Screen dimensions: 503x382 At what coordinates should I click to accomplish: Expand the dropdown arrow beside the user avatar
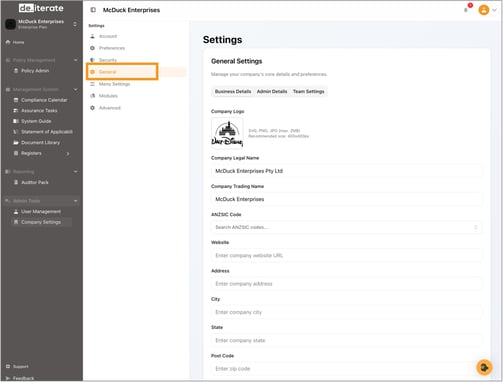494,10
